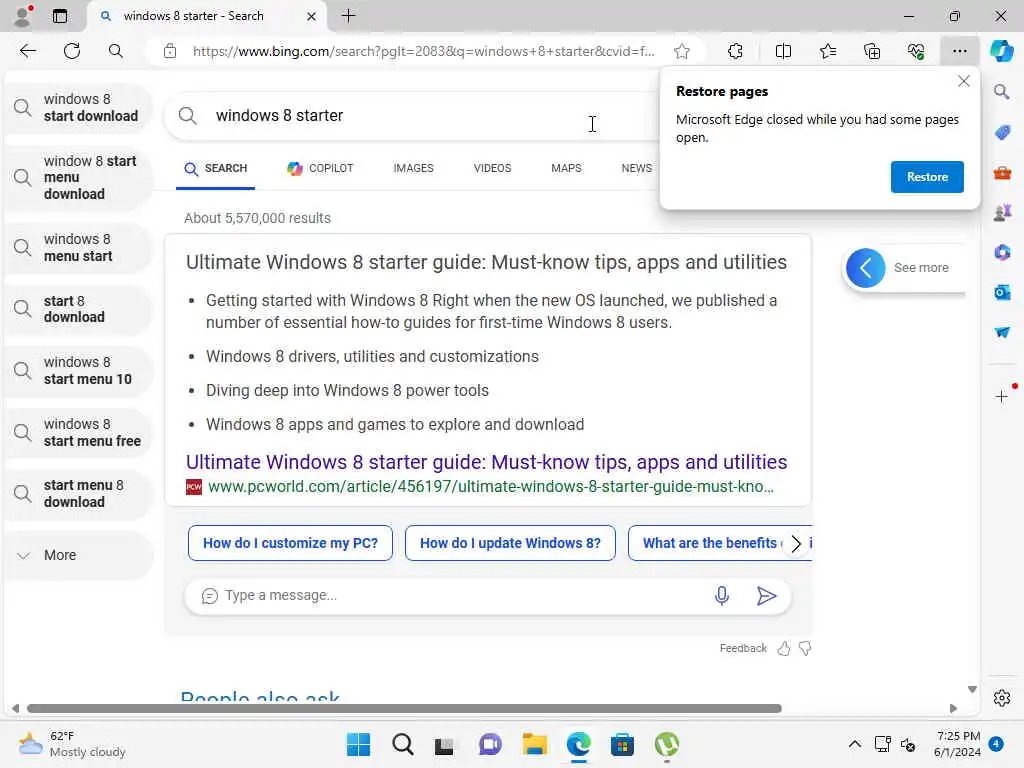The height and width of the screenshot is (768, 1024).
Task: Select suggestion windows 8 start download
Action: click(78, 108)
